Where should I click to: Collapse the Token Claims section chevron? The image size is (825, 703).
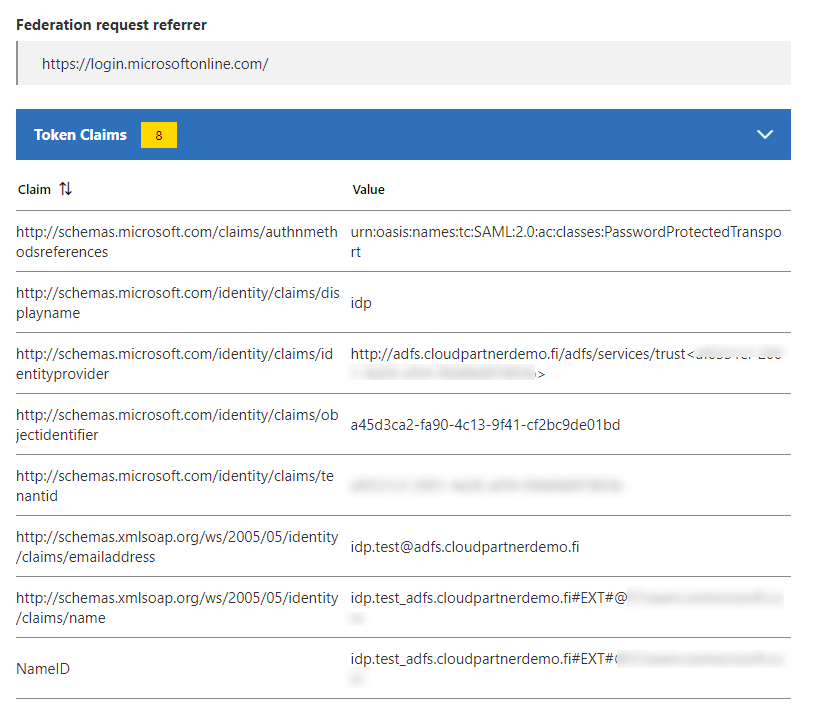click(765, 134)
